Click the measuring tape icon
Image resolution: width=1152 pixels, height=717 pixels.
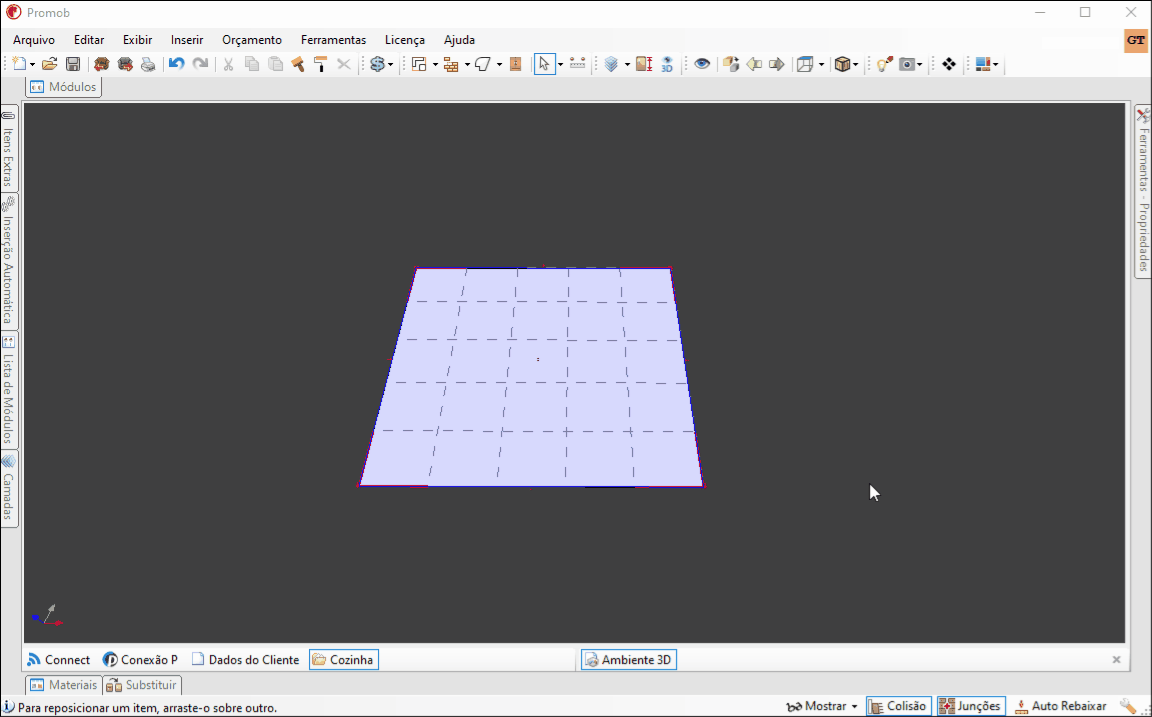(577, 64)
